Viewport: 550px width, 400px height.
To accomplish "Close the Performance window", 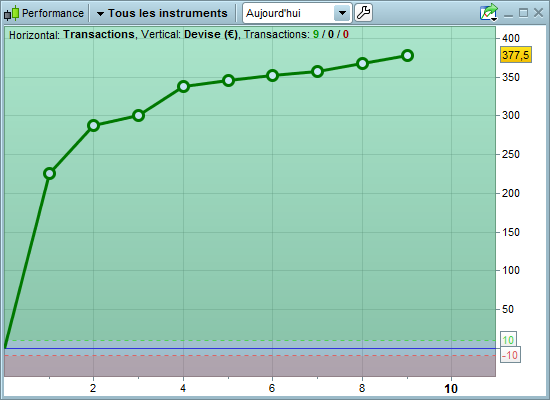I will (538, 13).
